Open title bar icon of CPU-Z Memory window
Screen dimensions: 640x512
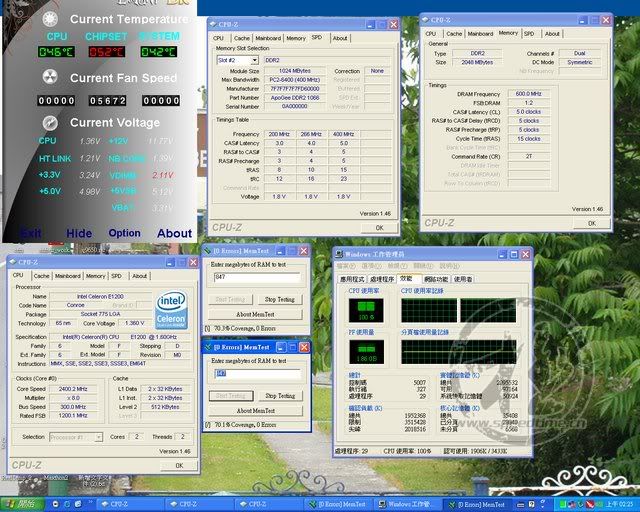tap(425, 20)
